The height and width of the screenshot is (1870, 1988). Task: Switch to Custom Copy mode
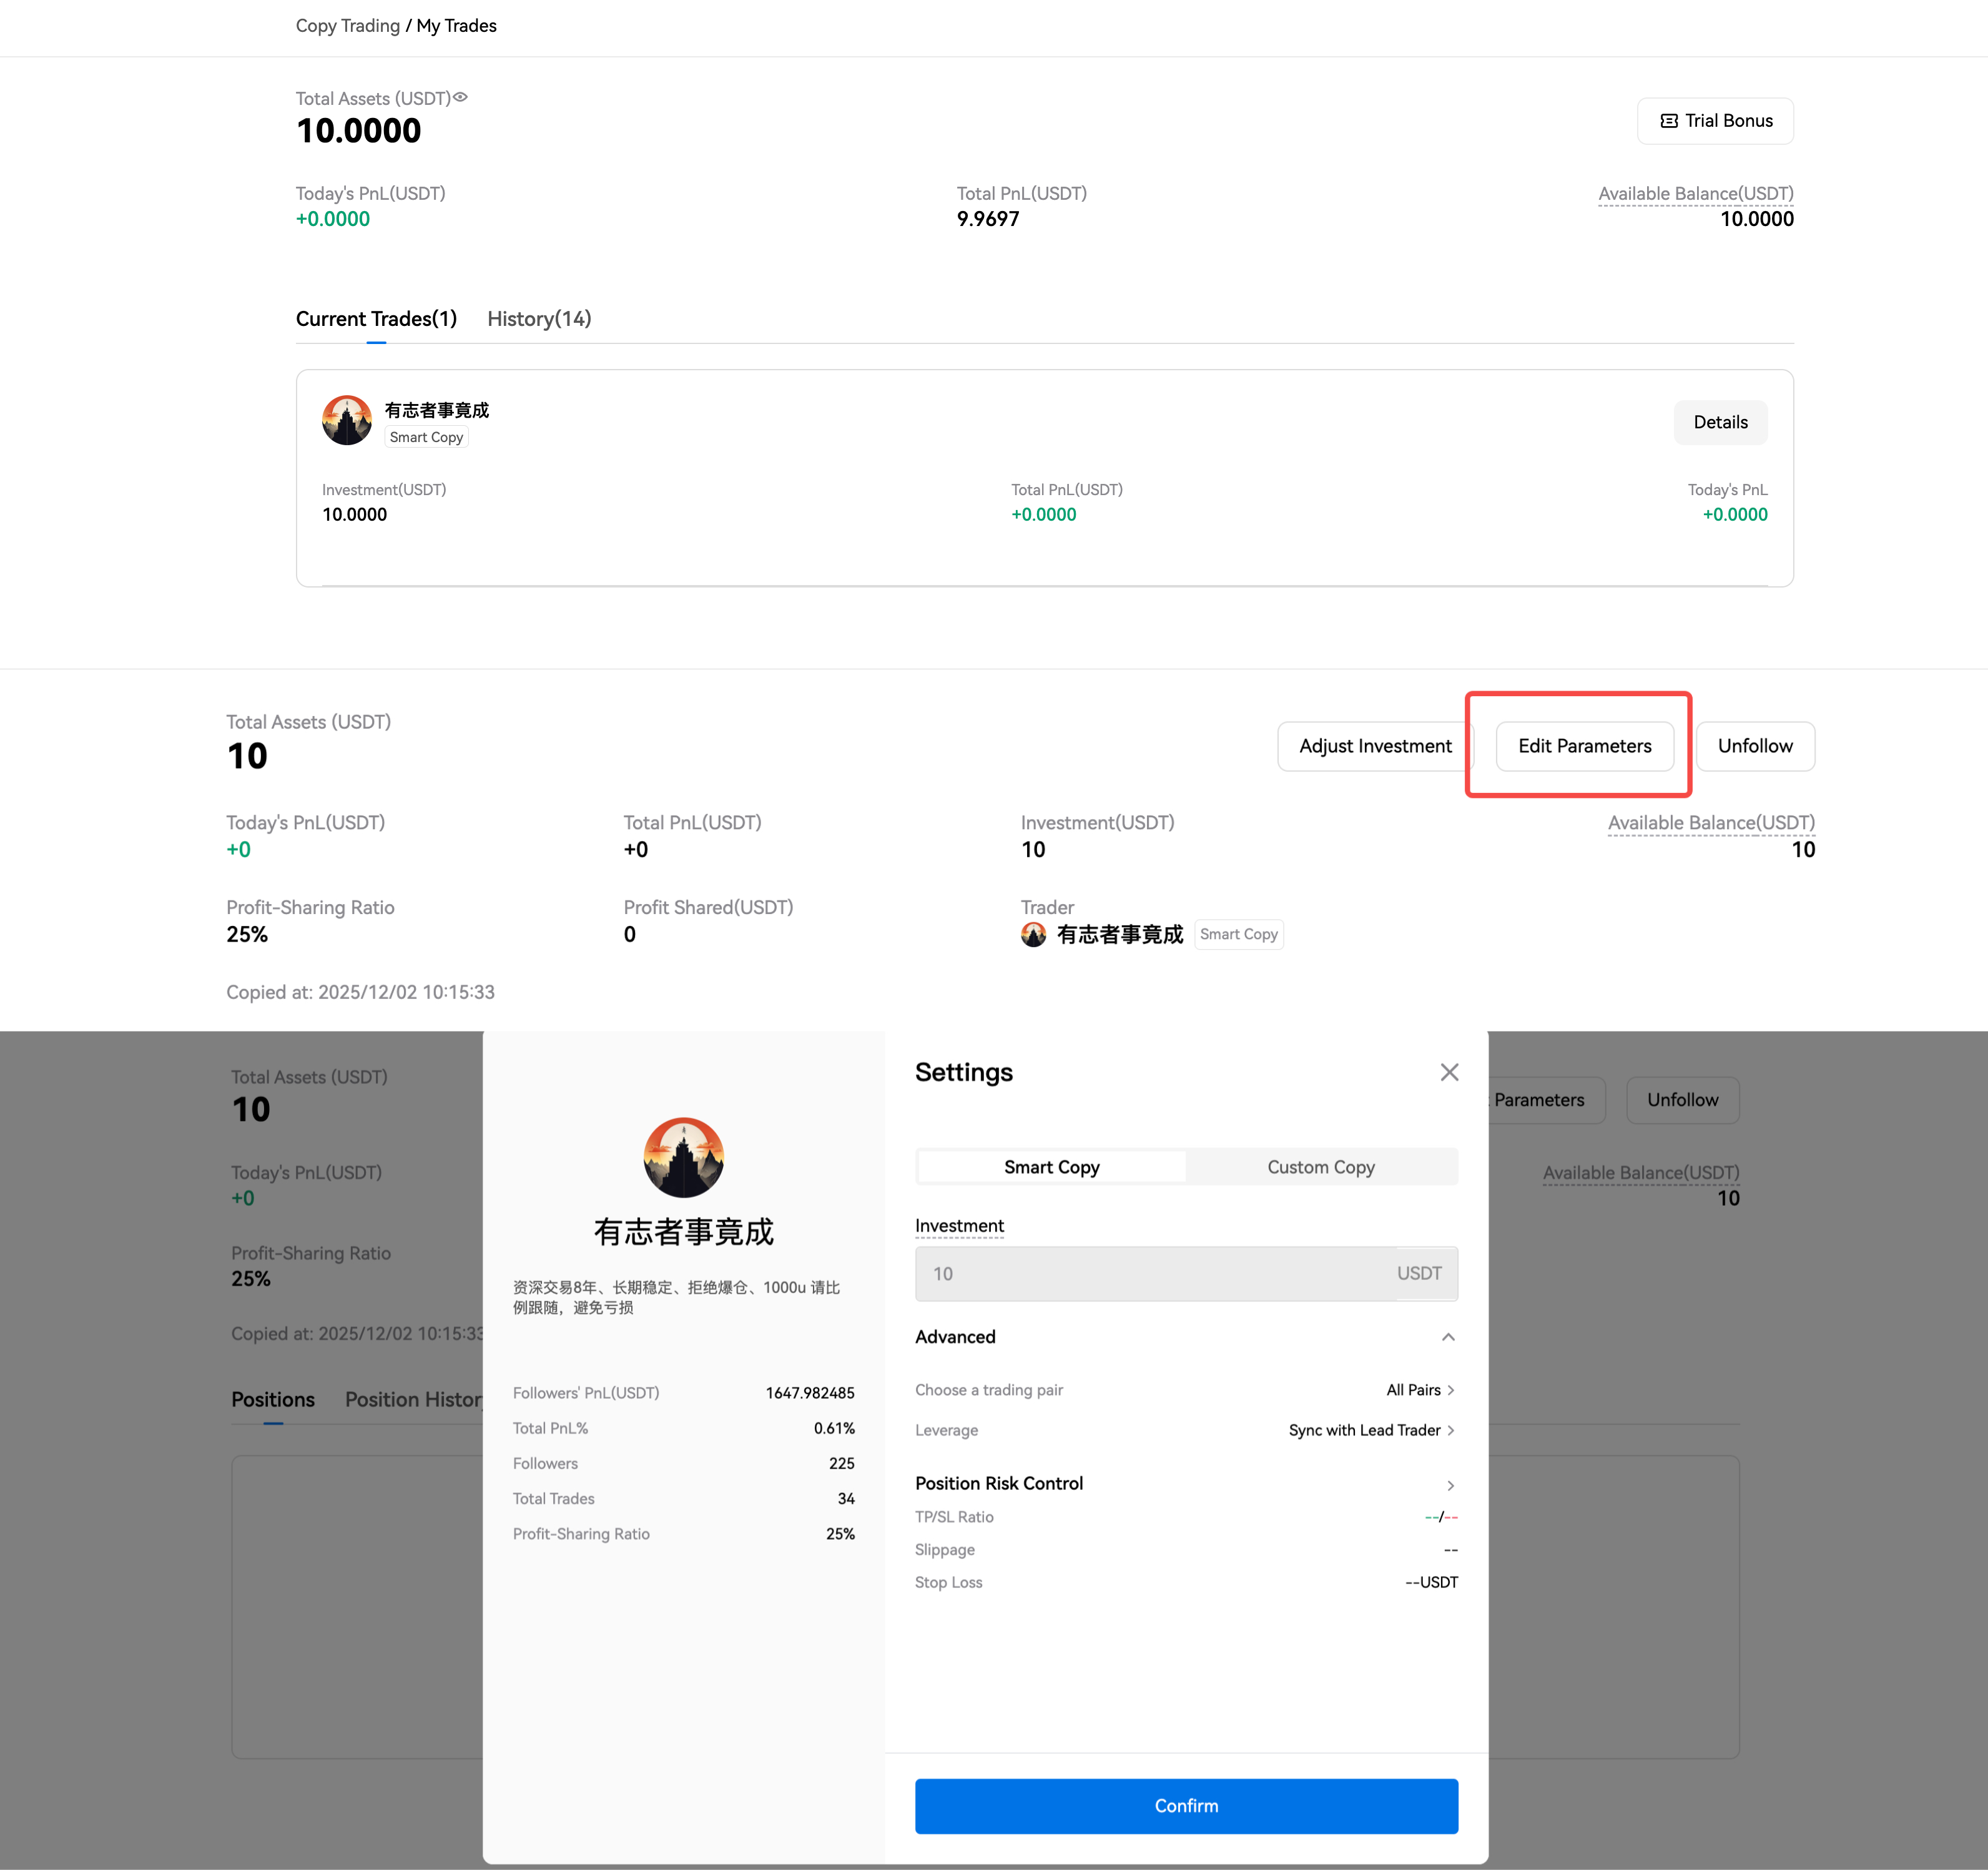tap(1320, 1167)
